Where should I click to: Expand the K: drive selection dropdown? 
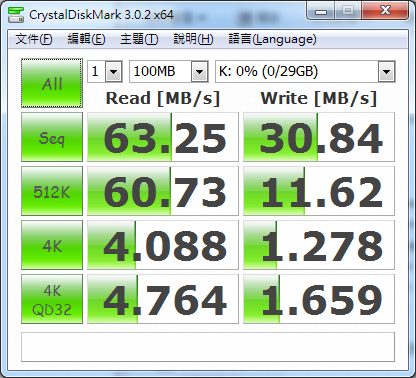387,71
